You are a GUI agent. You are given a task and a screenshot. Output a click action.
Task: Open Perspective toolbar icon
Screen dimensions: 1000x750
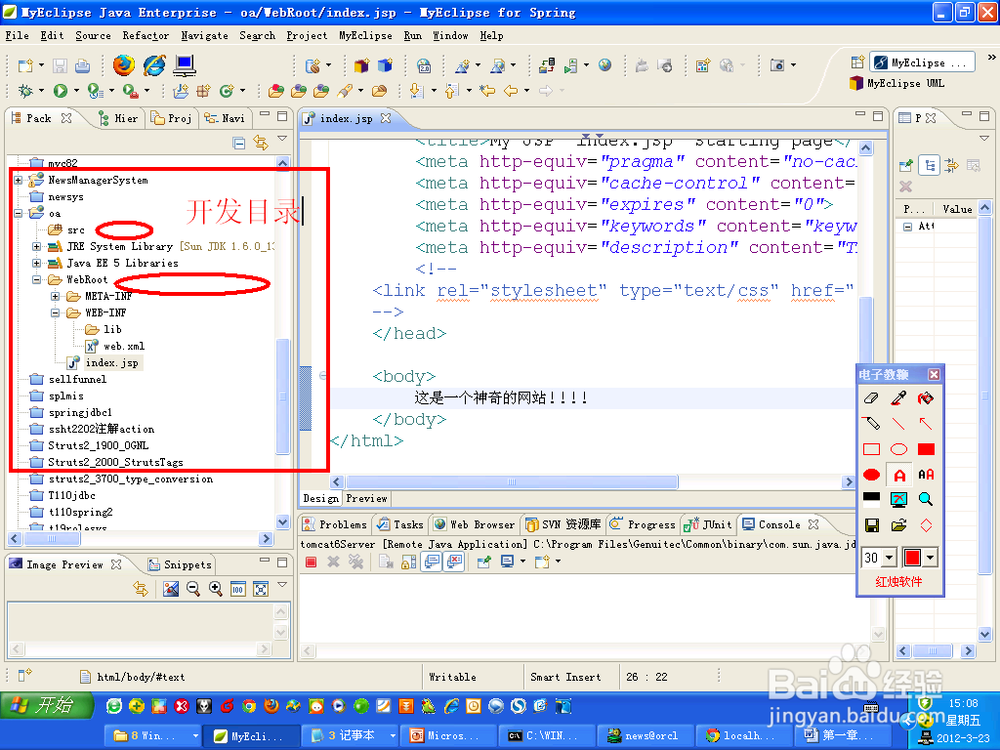tap(857, 62)
